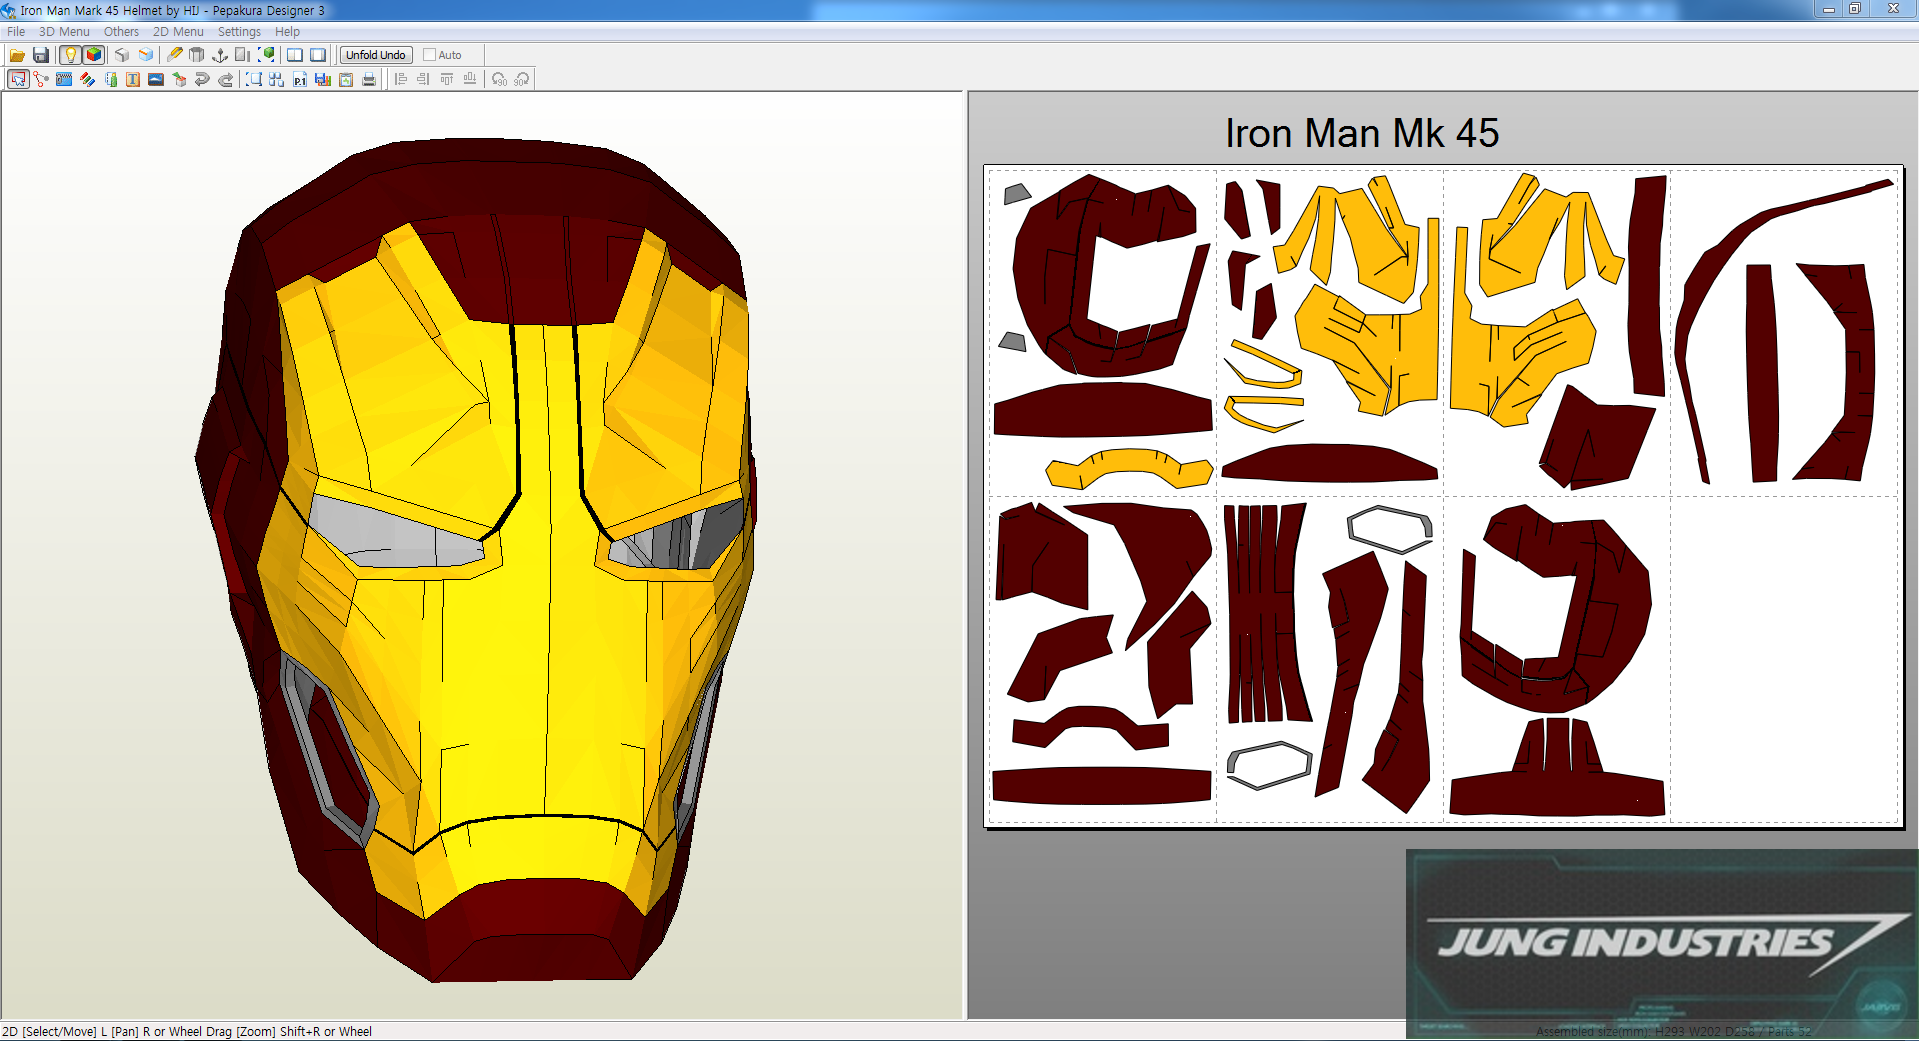Click the small cube with arrow icon

pyautogui.click(x=179, y=79)
